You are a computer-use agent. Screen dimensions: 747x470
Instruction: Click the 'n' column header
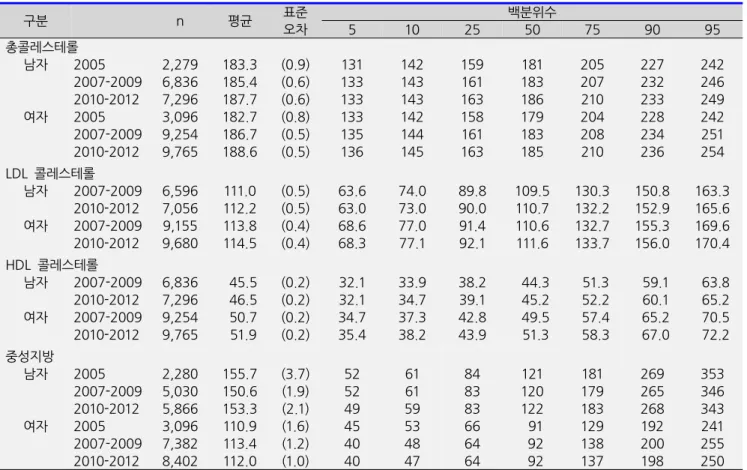coord(180,22)
